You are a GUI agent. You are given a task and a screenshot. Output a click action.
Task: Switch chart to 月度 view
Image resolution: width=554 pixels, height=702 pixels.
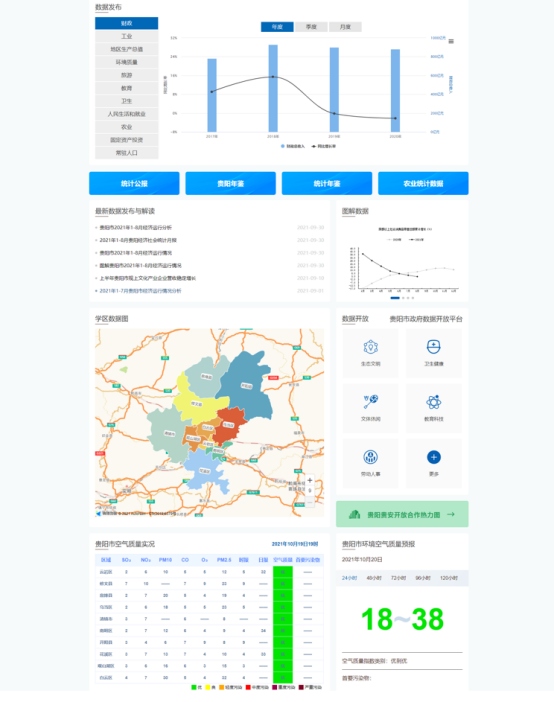tap(345, 27)
